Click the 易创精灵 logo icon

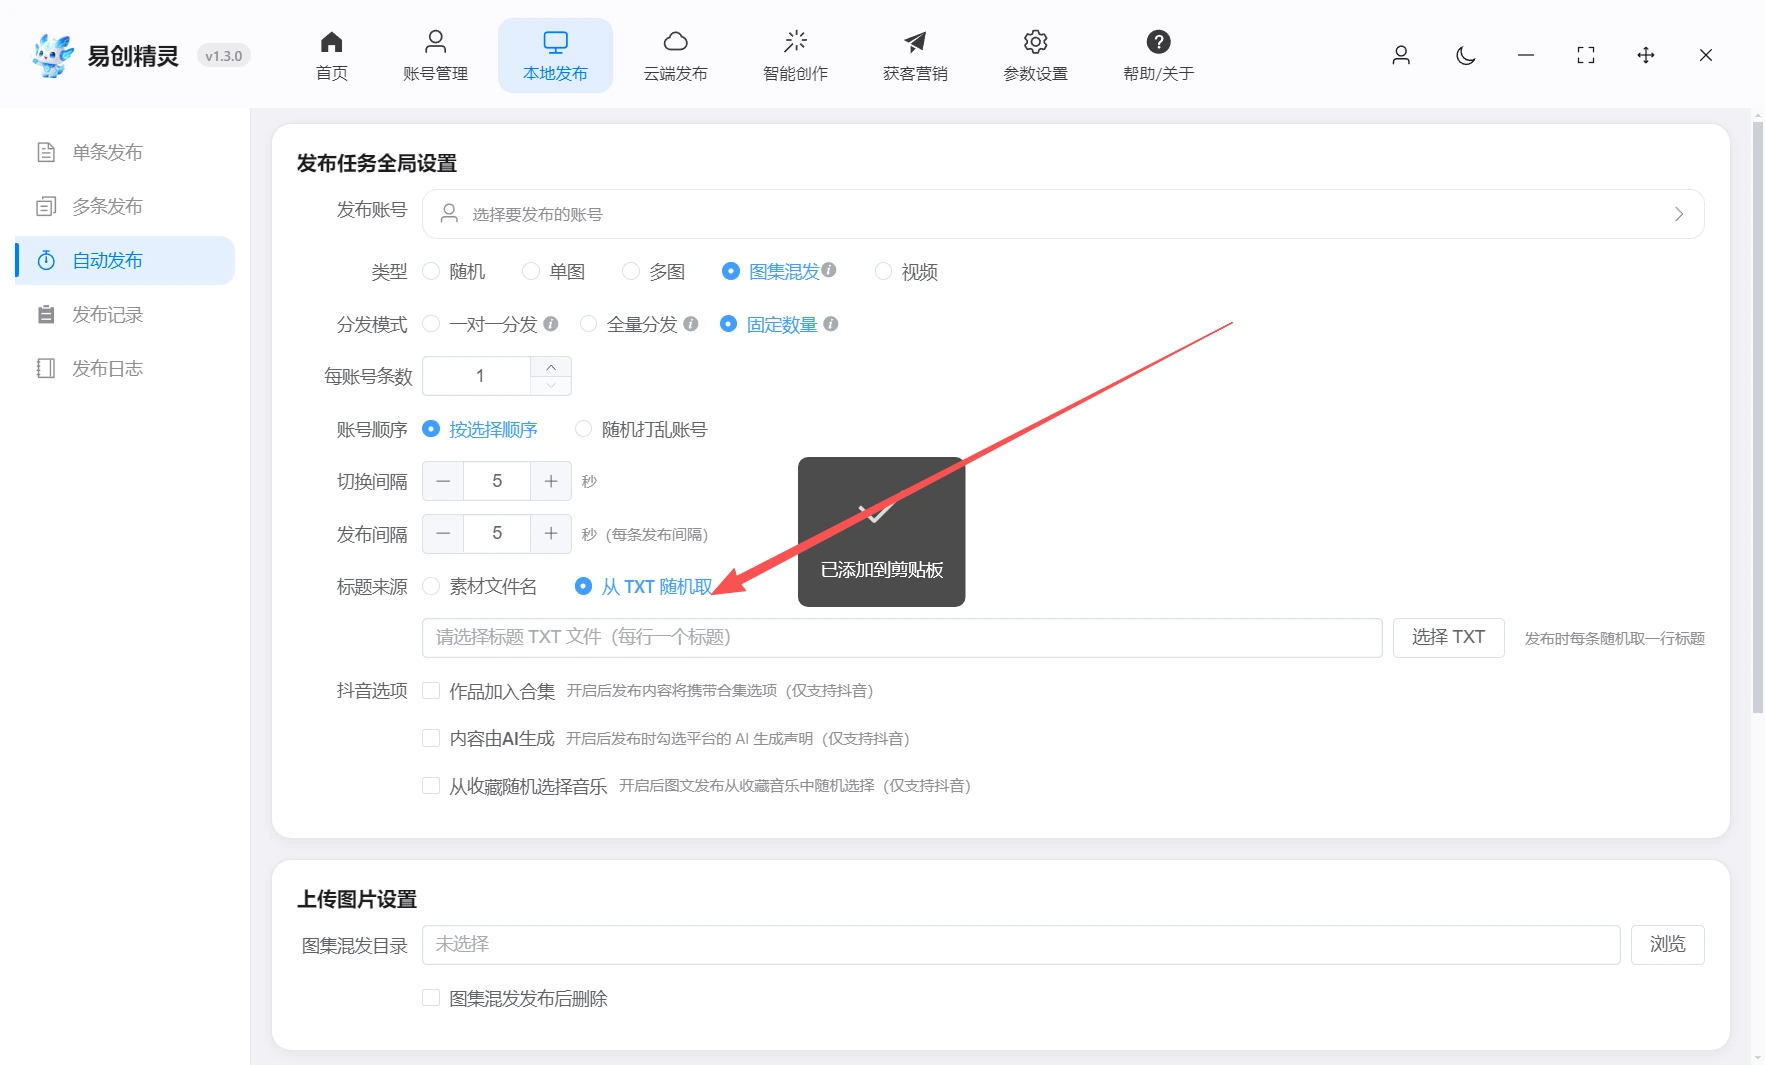click(x=52, y=55)
